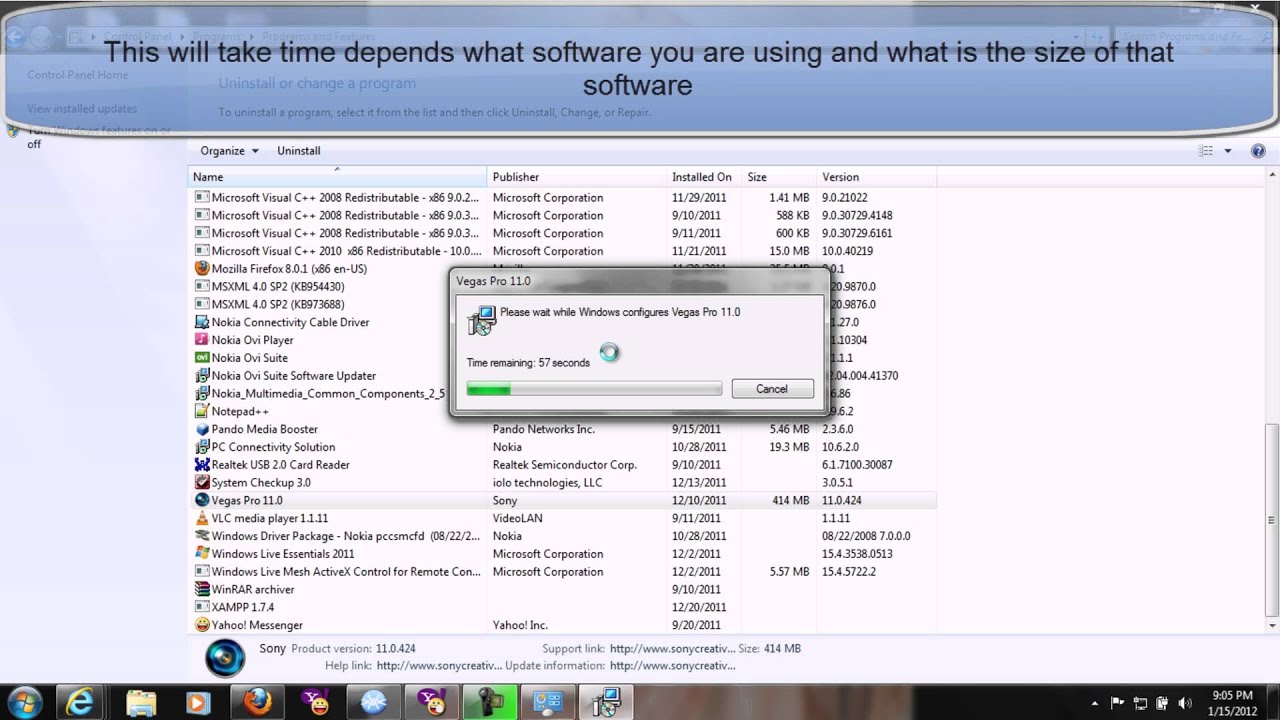Click the Uninstall toolbar button
This screenshot has height=720, width=1280.
[299, 151]
